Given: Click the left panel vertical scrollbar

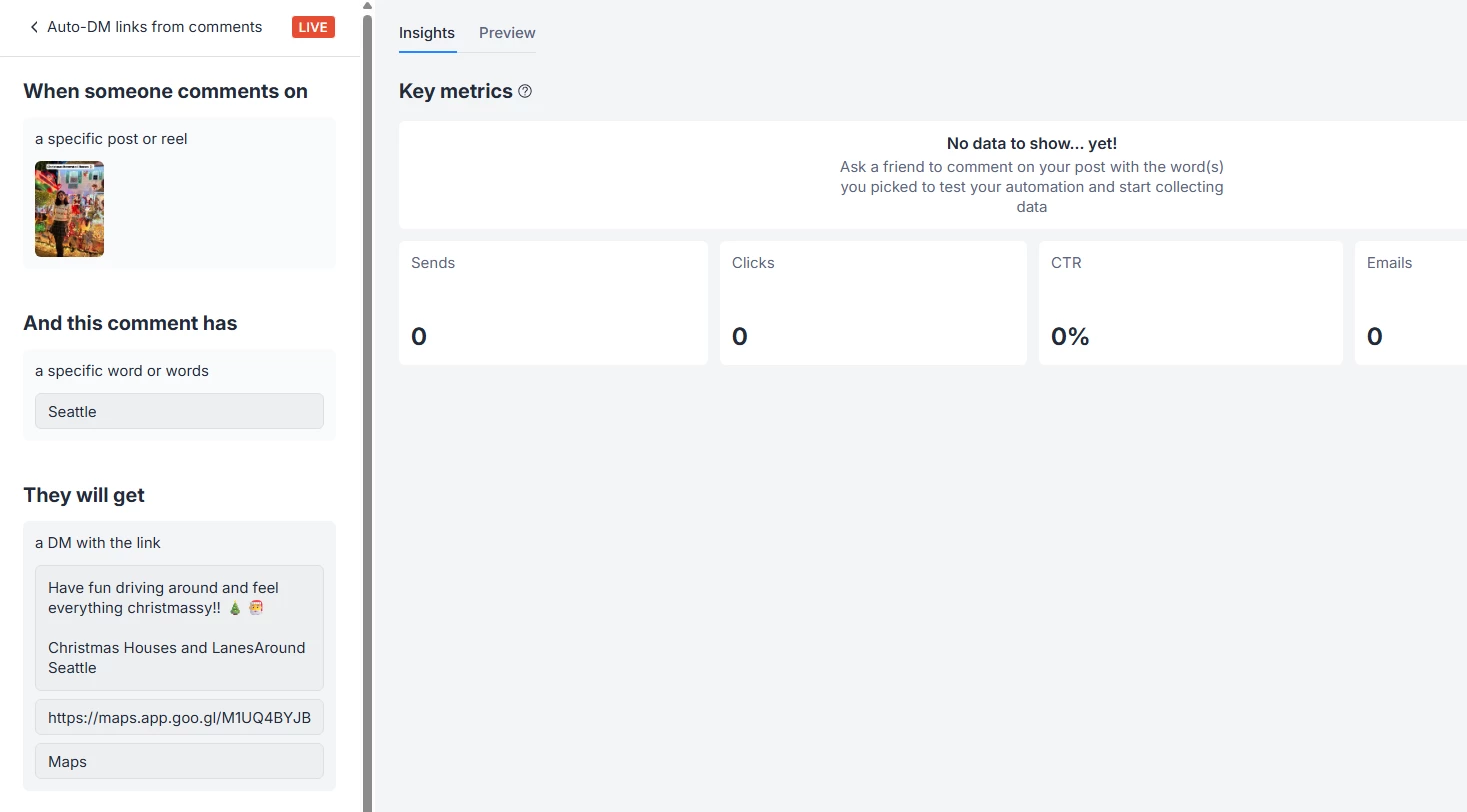Looking at the screenshot, I should coord(367,400).
